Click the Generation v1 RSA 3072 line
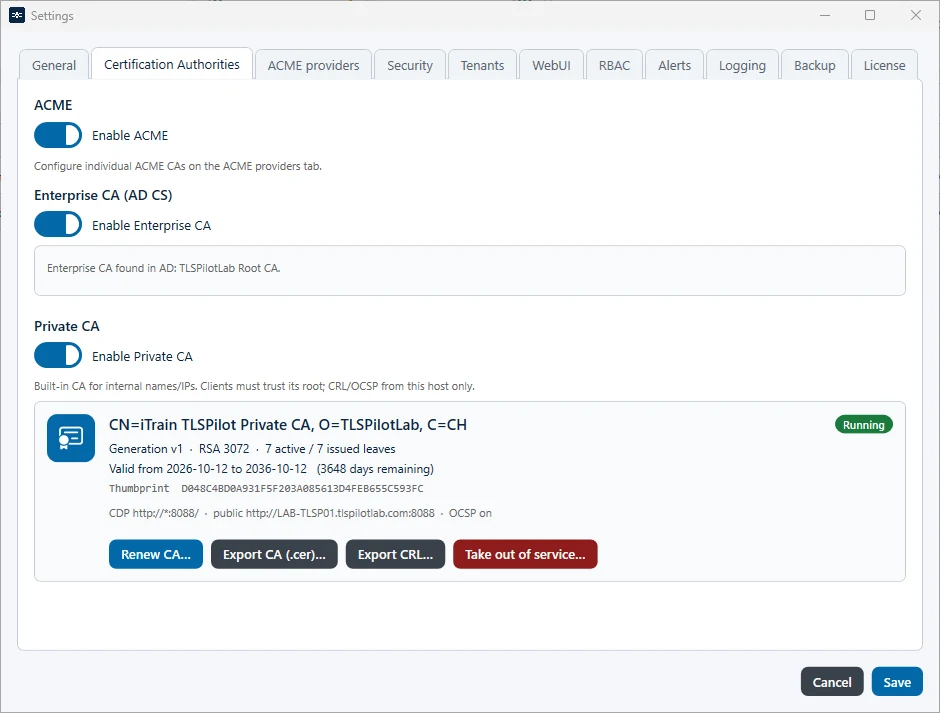940x713 pixels. (x=252, y=449)
